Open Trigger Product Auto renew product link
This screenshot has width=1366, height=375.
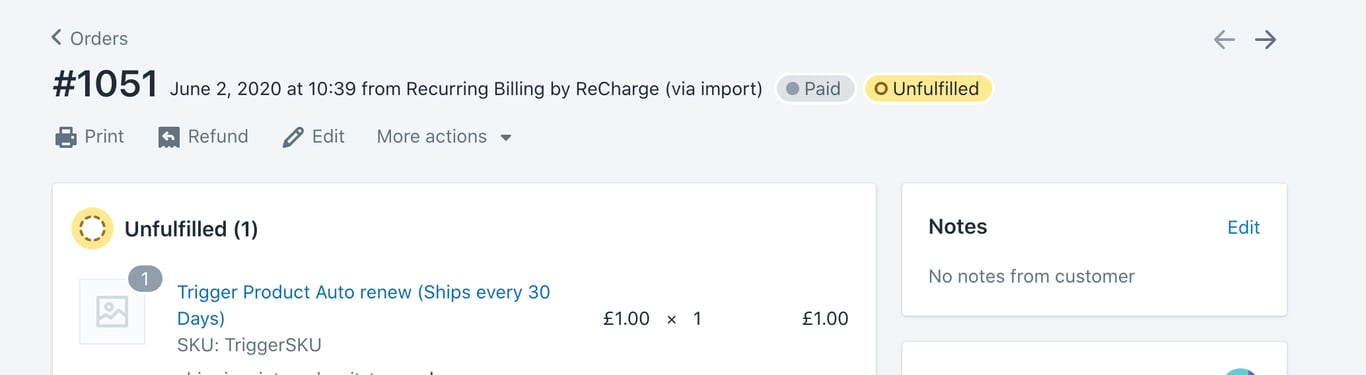363,305
